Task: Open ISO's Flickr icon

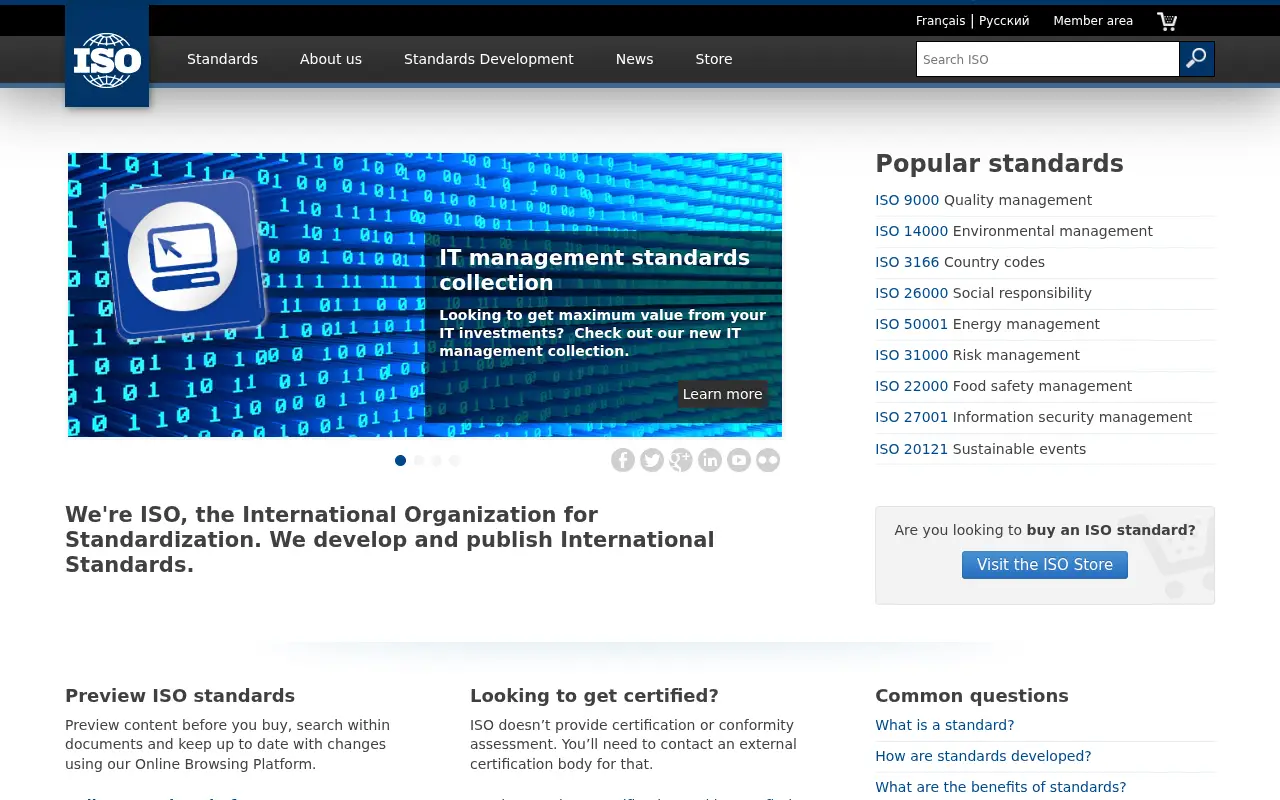Action: [768, 460]
